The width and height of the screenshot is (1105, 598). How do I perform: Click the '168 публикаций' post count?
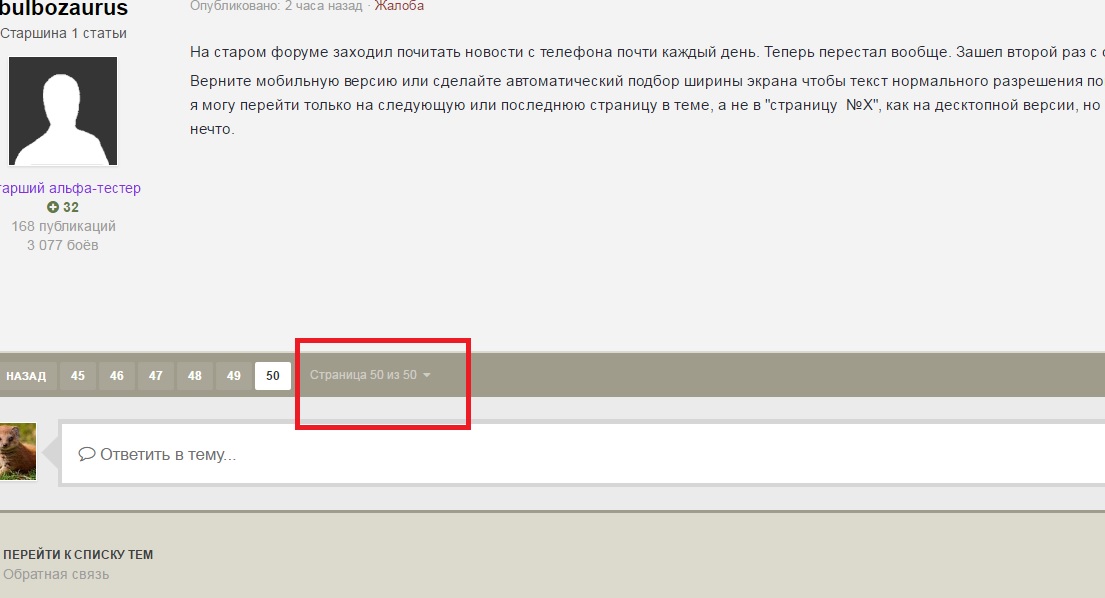(63, 226)
